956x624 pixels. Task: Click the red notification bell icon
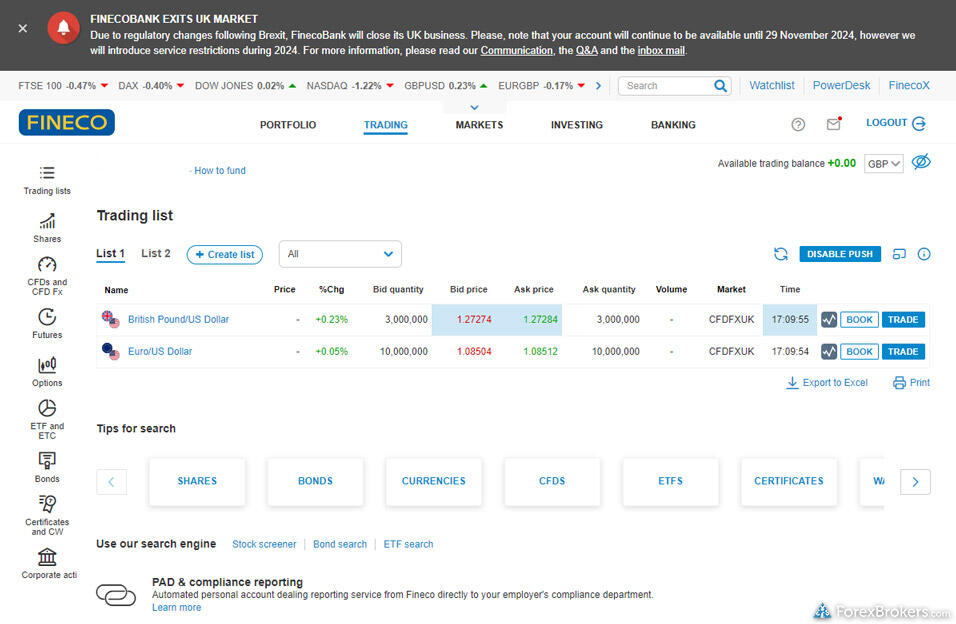click(63, 28)
